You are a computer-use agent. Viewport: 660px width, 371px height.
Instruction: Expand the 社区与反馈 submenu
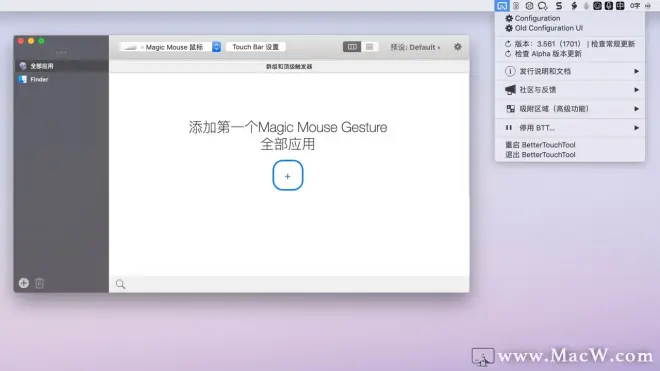(570, 90)
